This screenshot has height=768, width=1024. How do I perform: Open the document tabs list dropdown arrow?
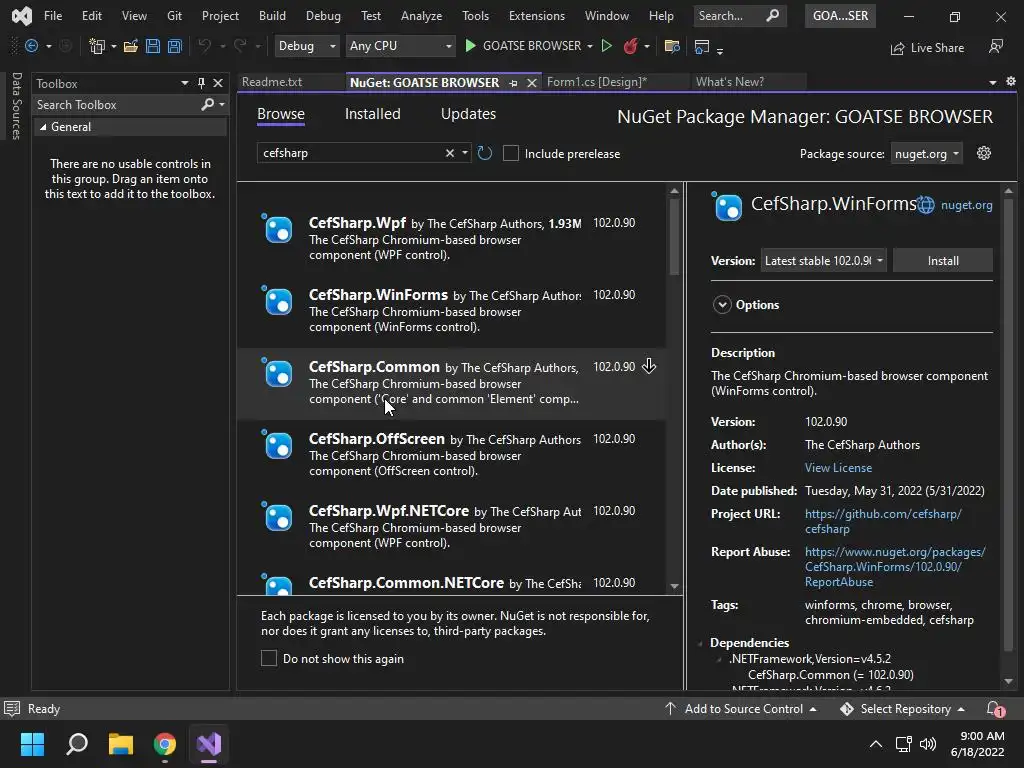pos(993,82)
